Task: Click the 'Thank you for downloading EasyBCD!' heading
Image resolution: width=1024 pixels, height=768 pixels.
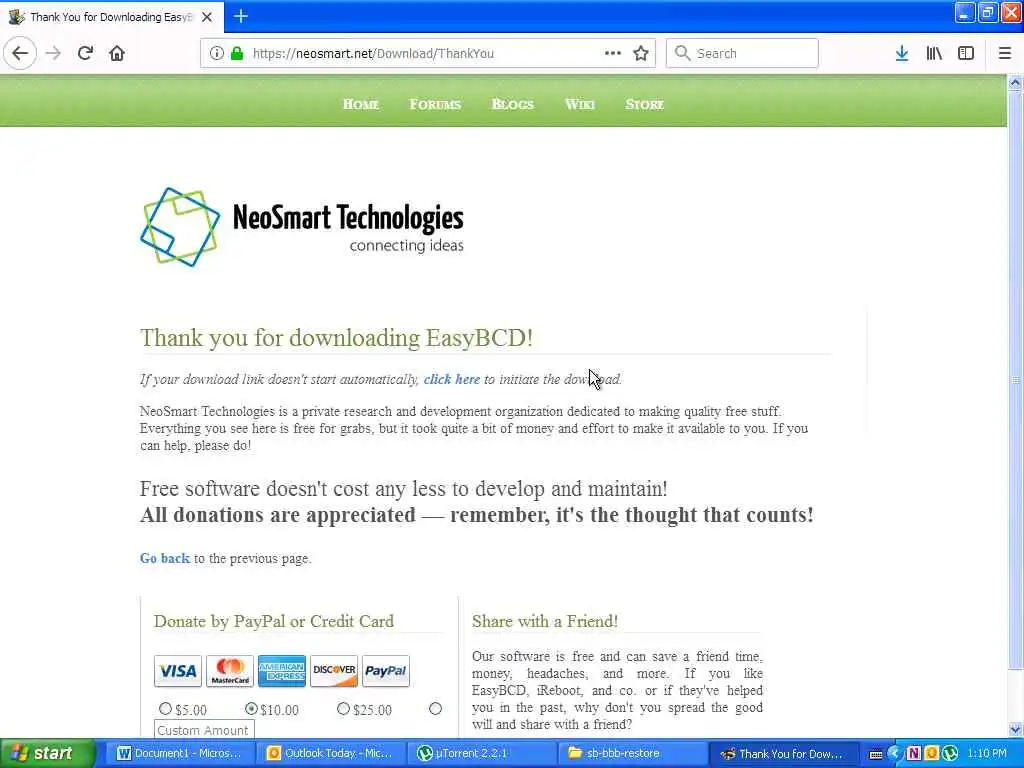Action: 336,338
